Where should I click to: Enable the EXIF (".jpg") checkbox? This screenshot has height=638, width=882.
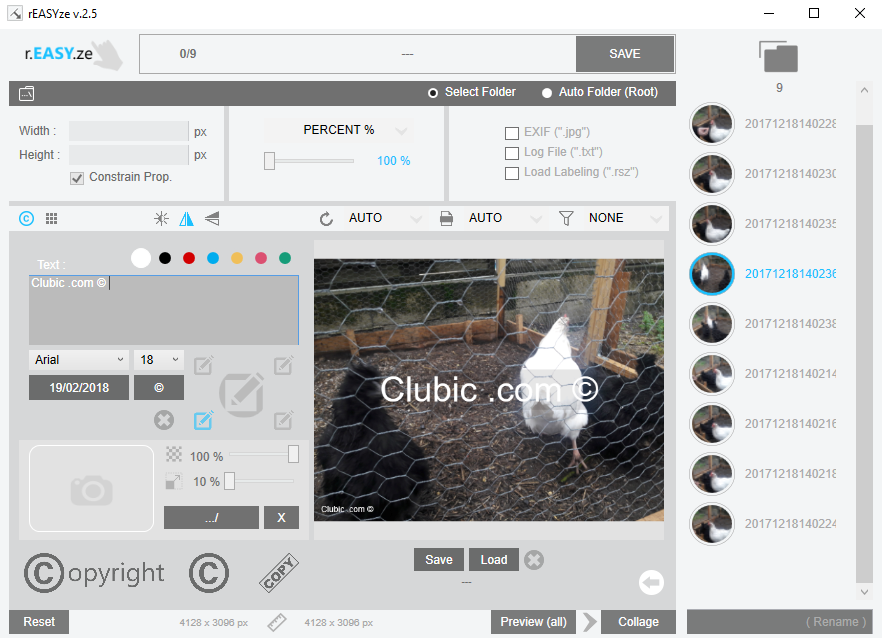click(512, 133)
